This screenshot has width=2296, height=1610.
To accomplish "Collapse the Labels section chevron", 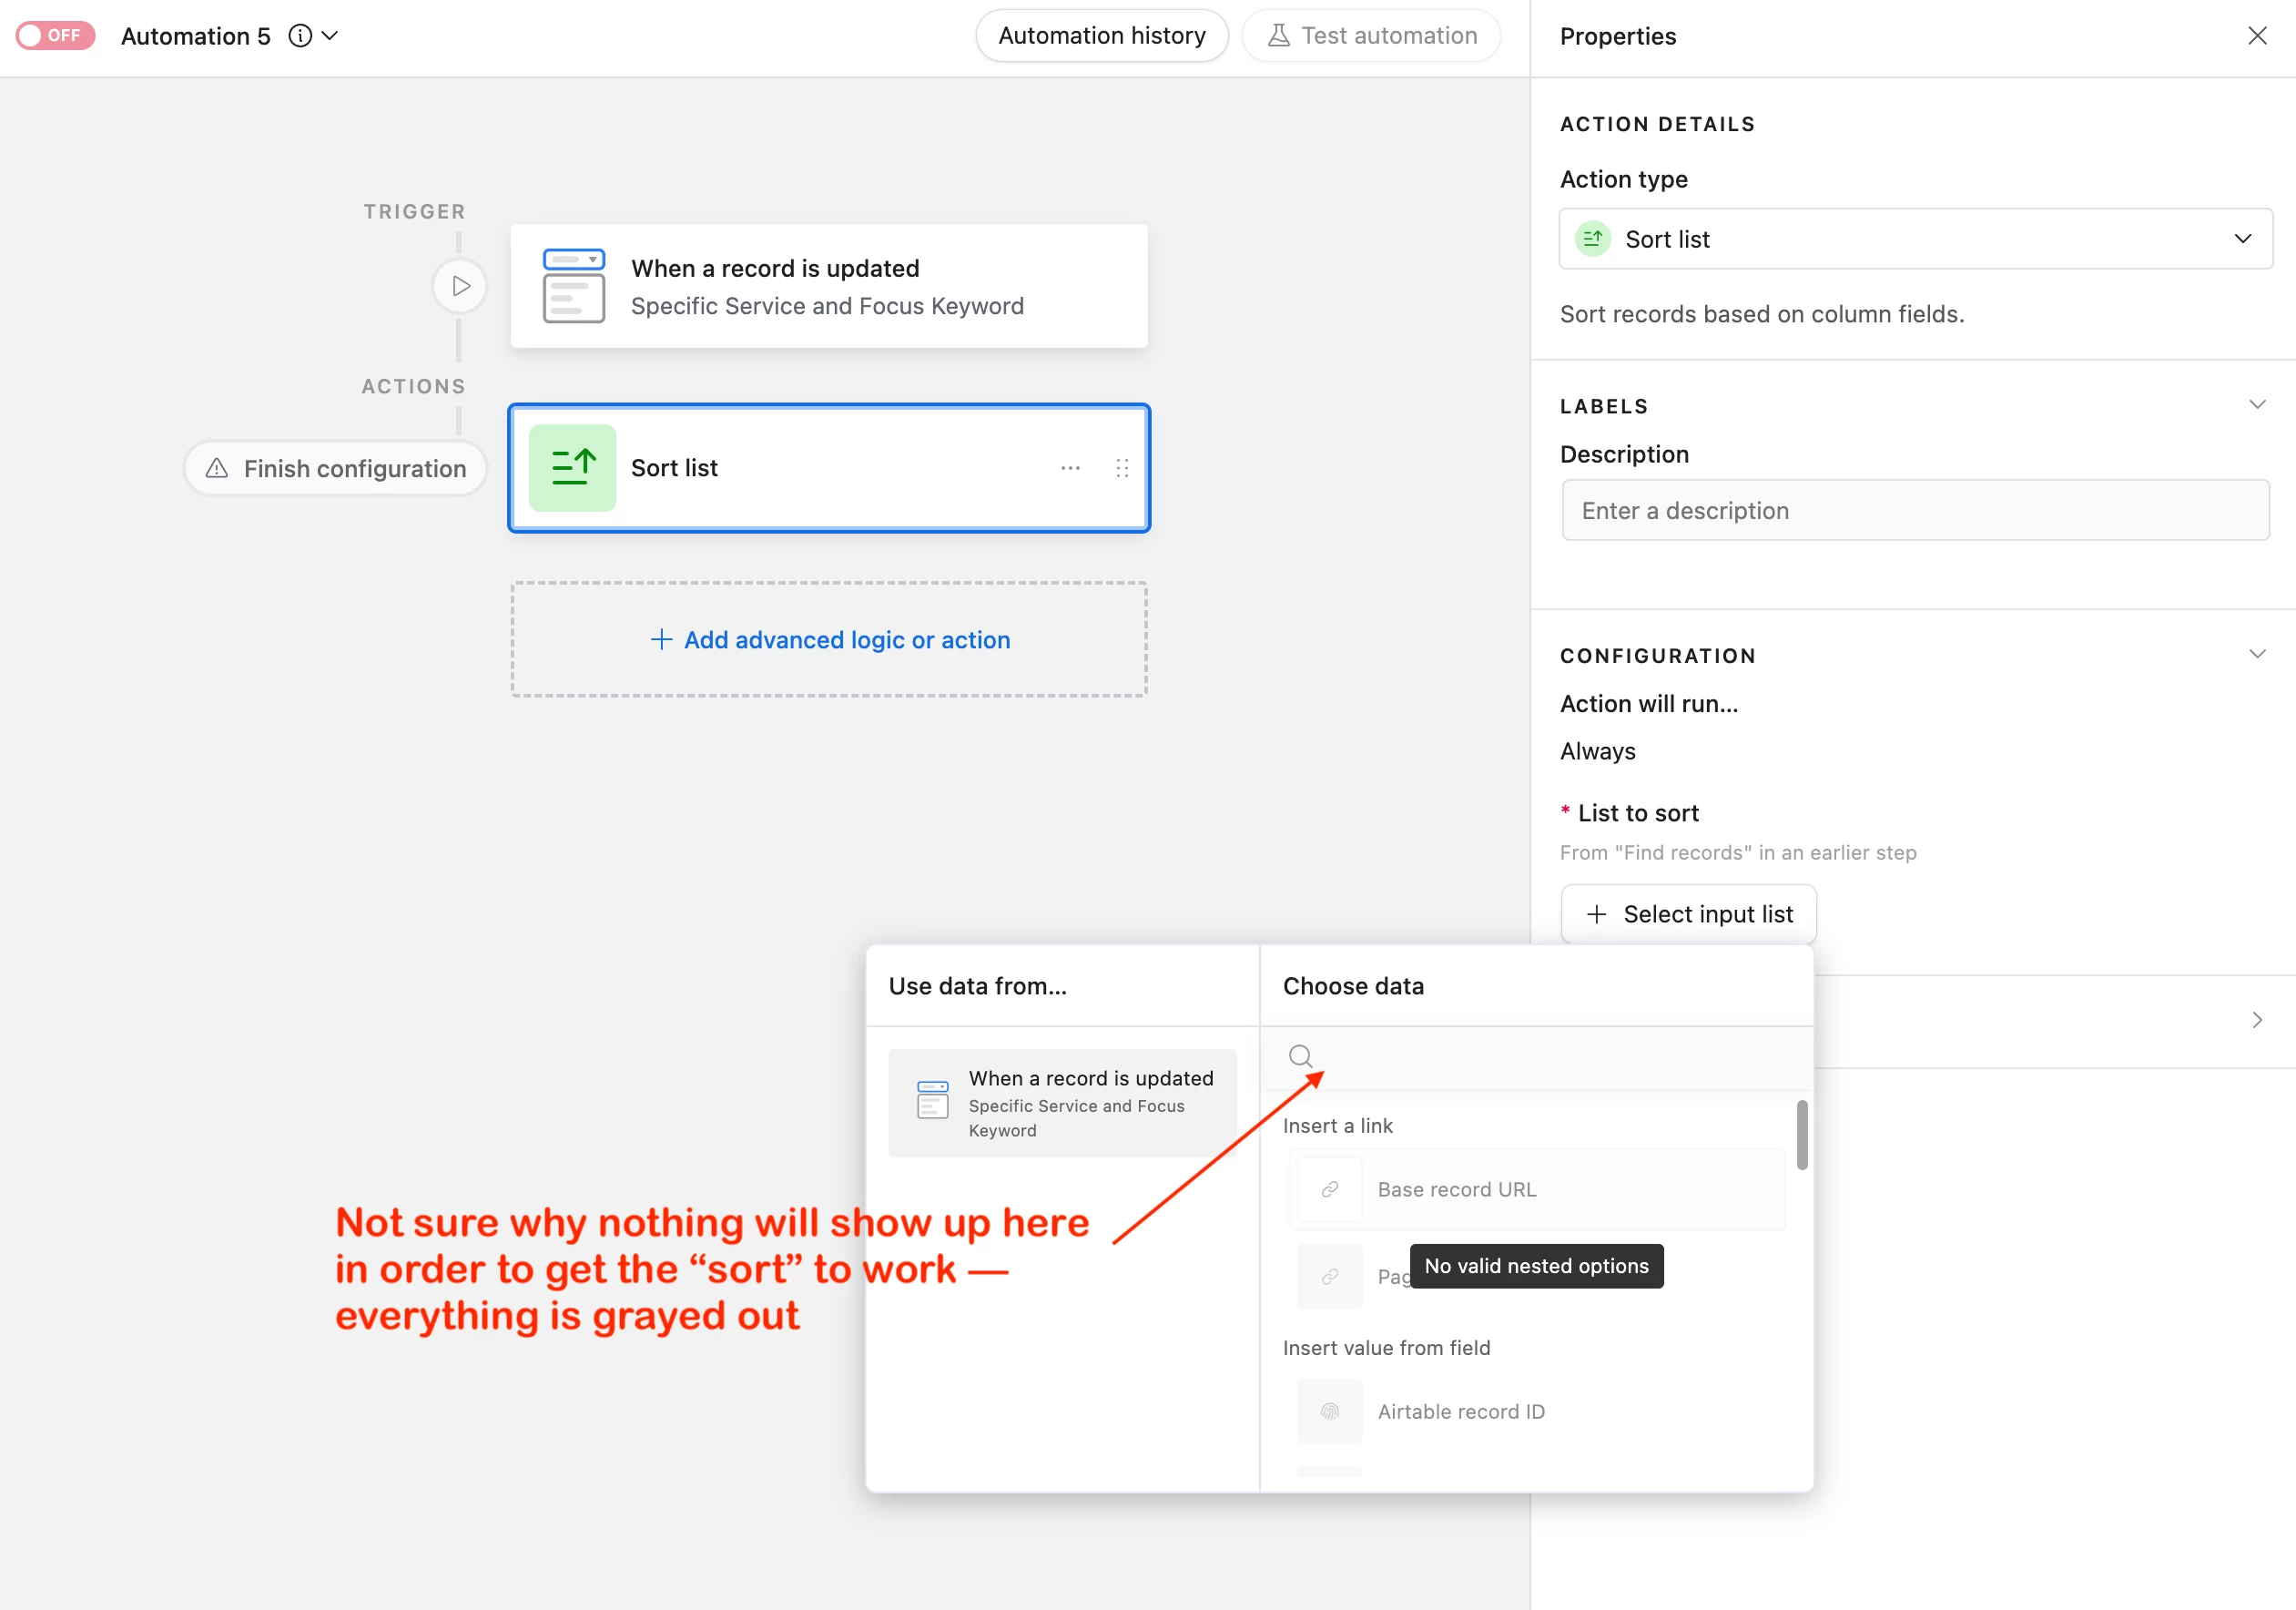I will 2256,405.
